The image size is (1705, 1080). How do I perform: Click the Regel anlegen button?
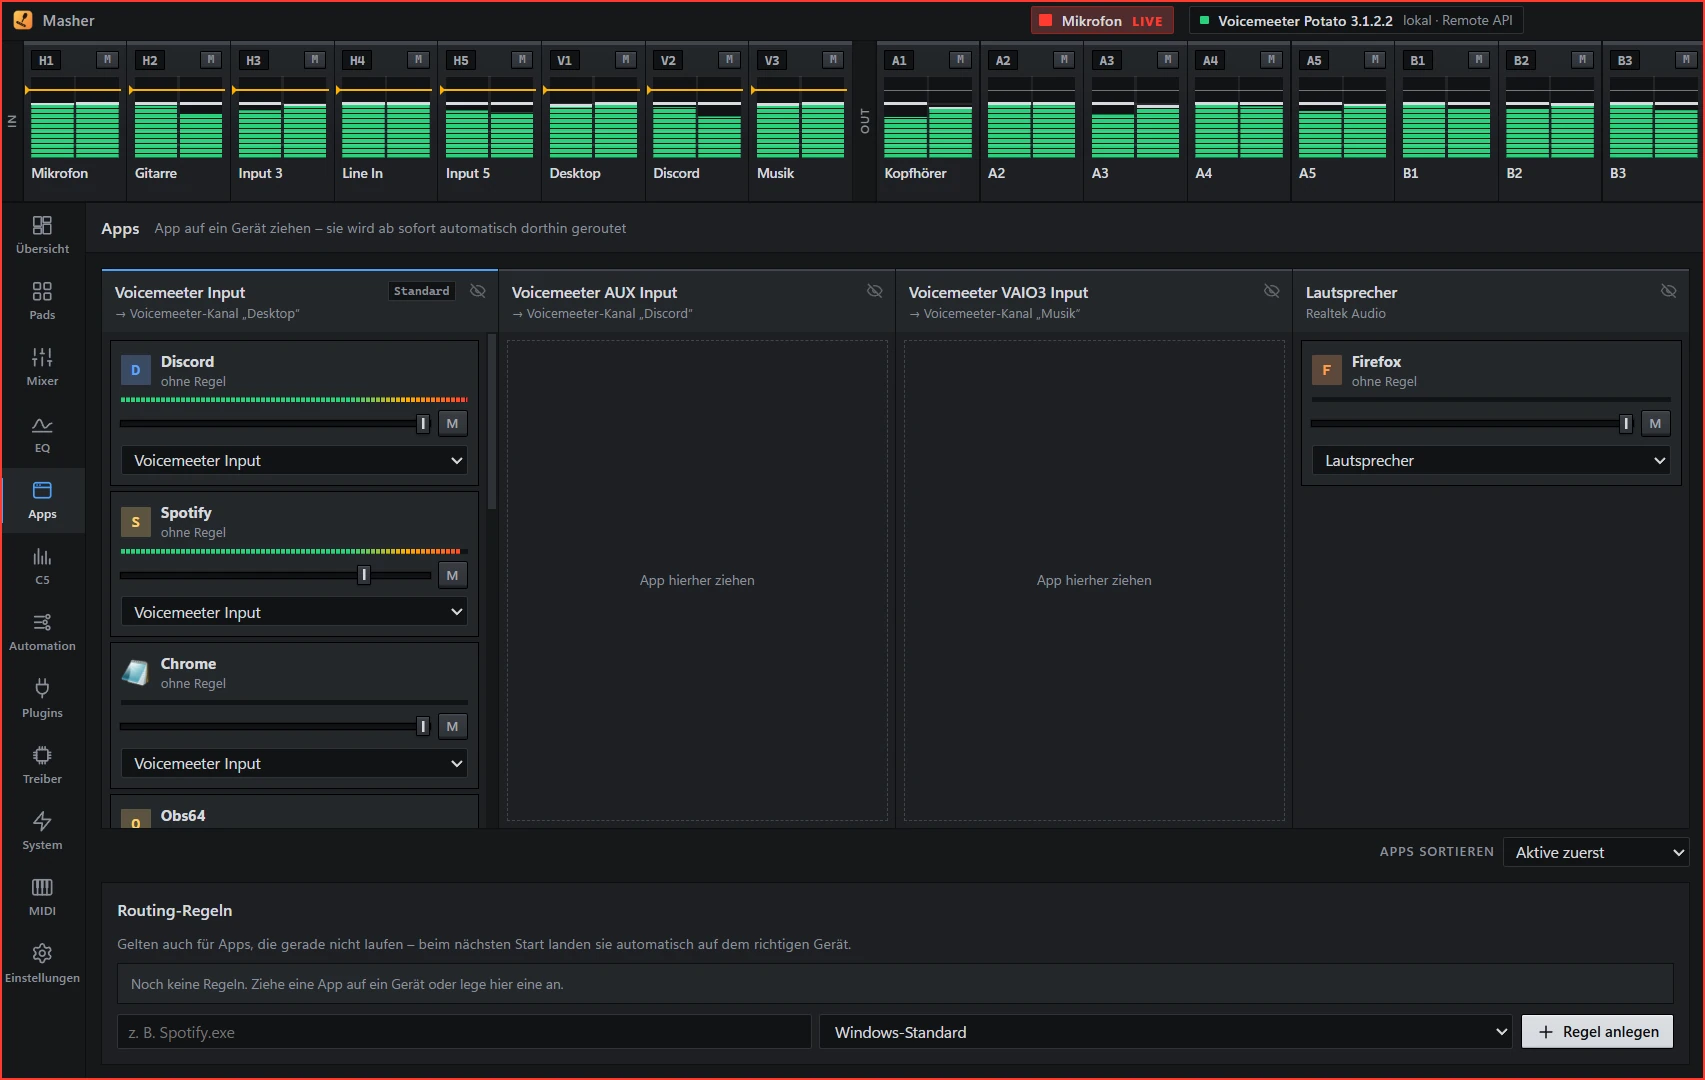1597,1032
